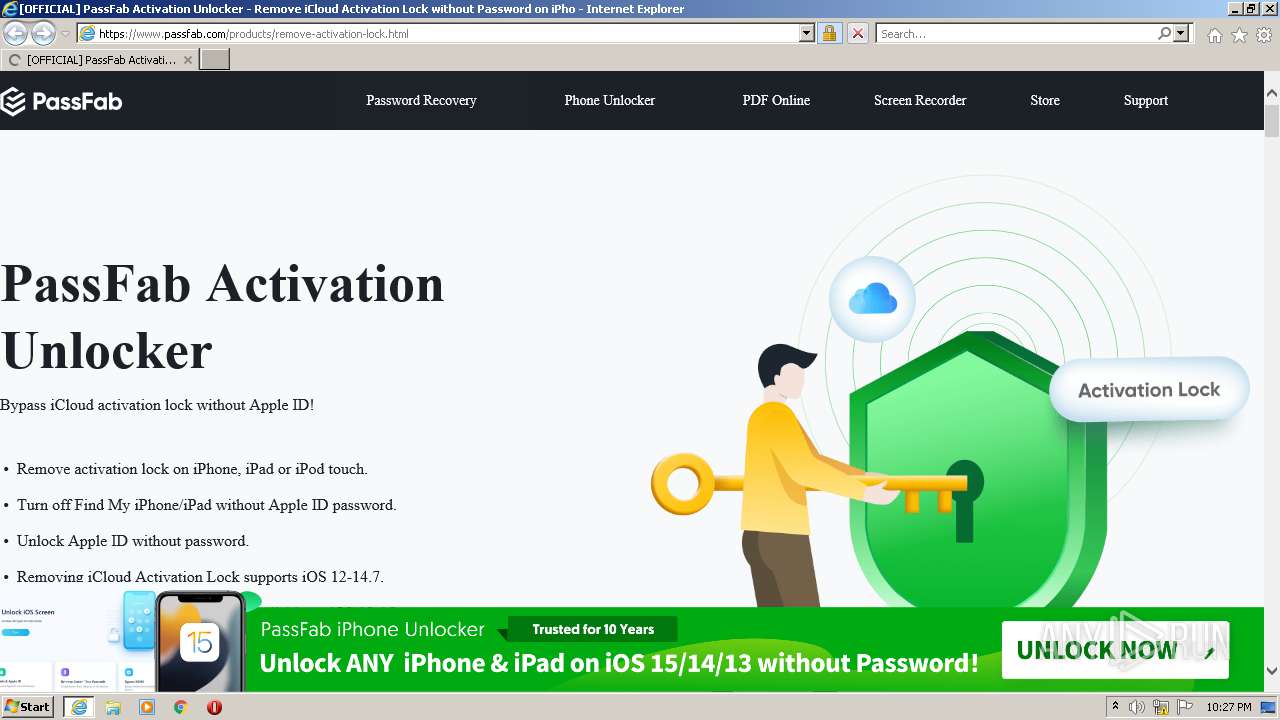
Task: Open the Phone Unlocker menu
Action: pyautogui.click(x=609, y=101)
